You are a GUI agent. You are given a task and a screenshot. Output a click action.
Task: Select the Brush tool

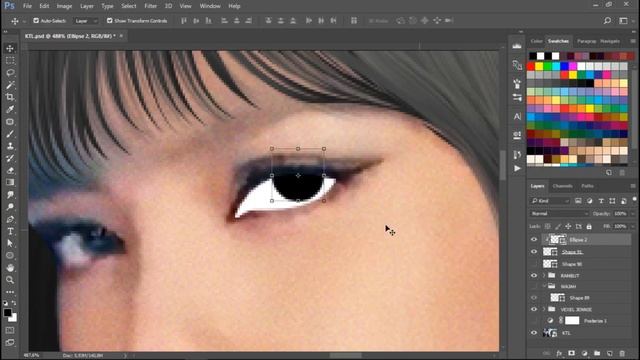pos(10,134)
